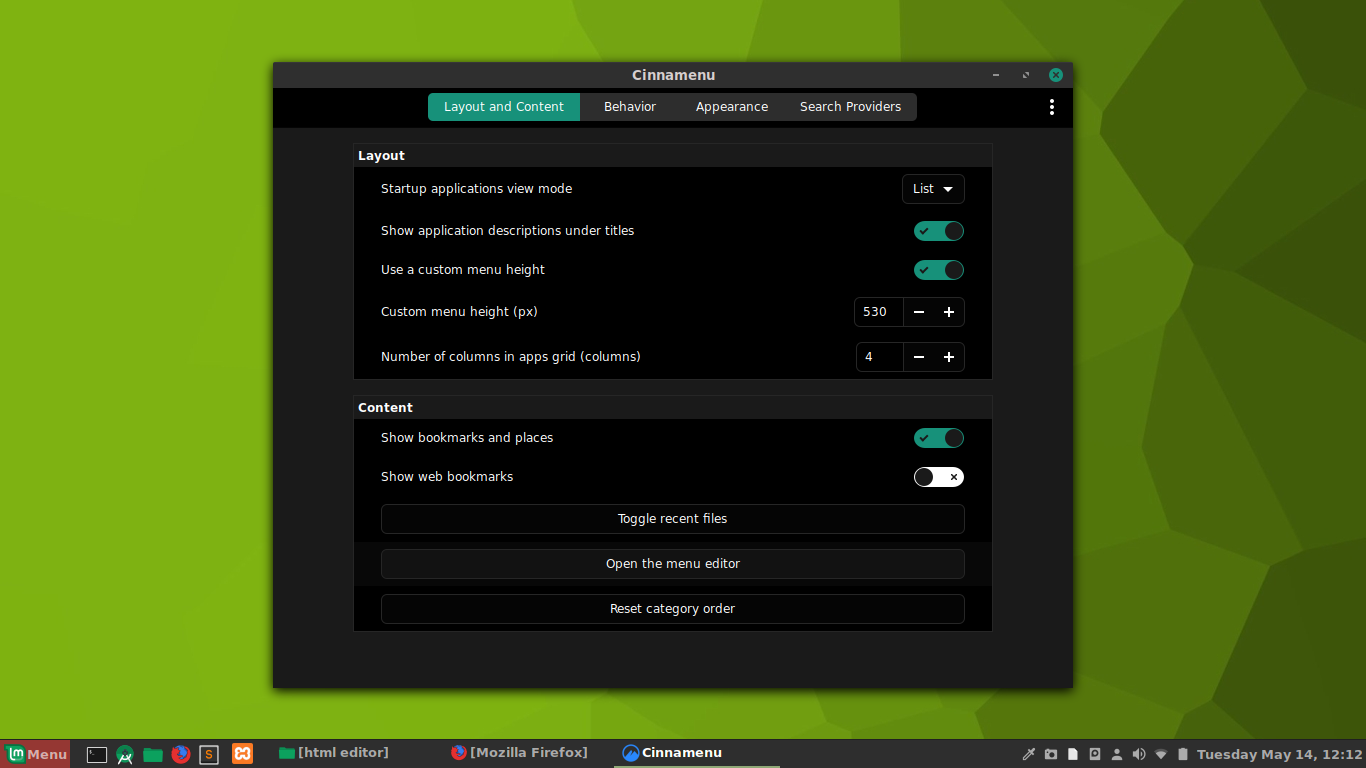The height and width of the screenshot is (768, 1366).
Task: Turn off custom menu height
Action: coord(938,270)
